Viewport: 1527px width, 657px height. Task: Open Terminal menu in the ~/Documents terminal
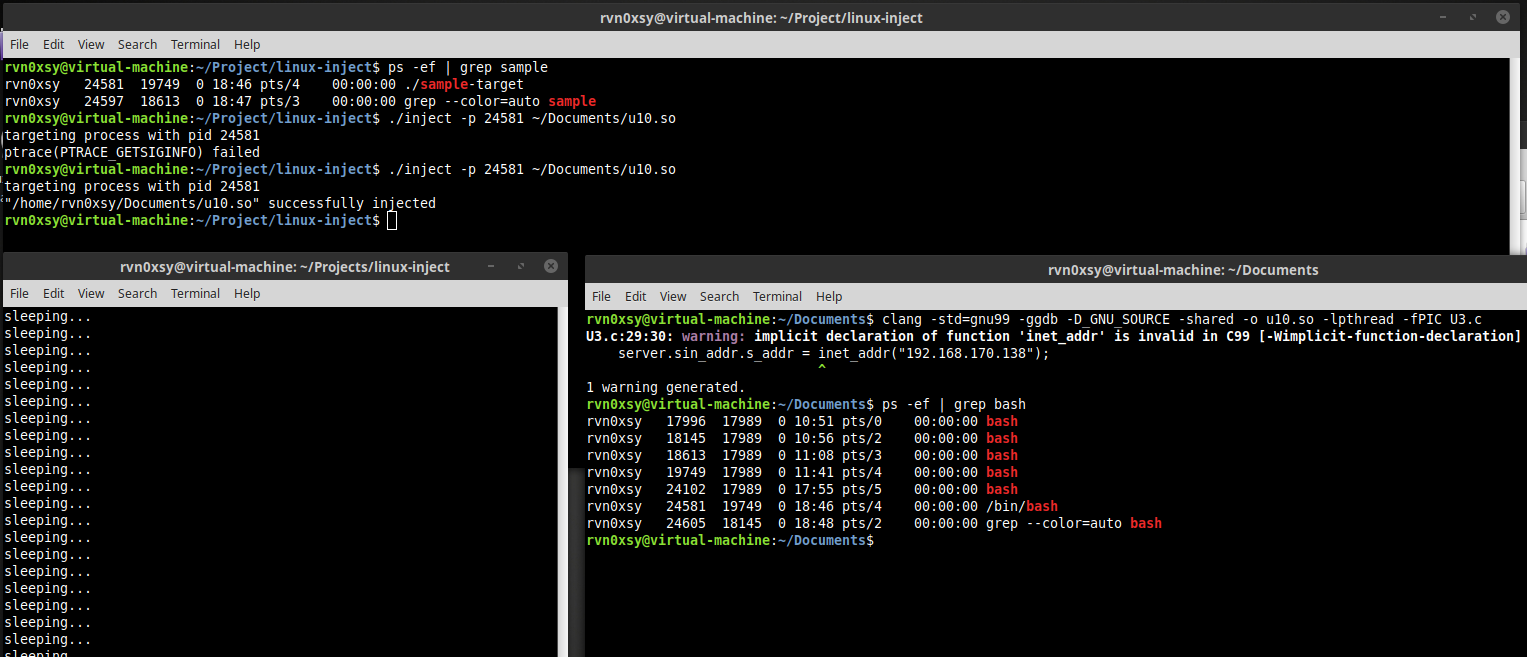[x=777, y=296]
